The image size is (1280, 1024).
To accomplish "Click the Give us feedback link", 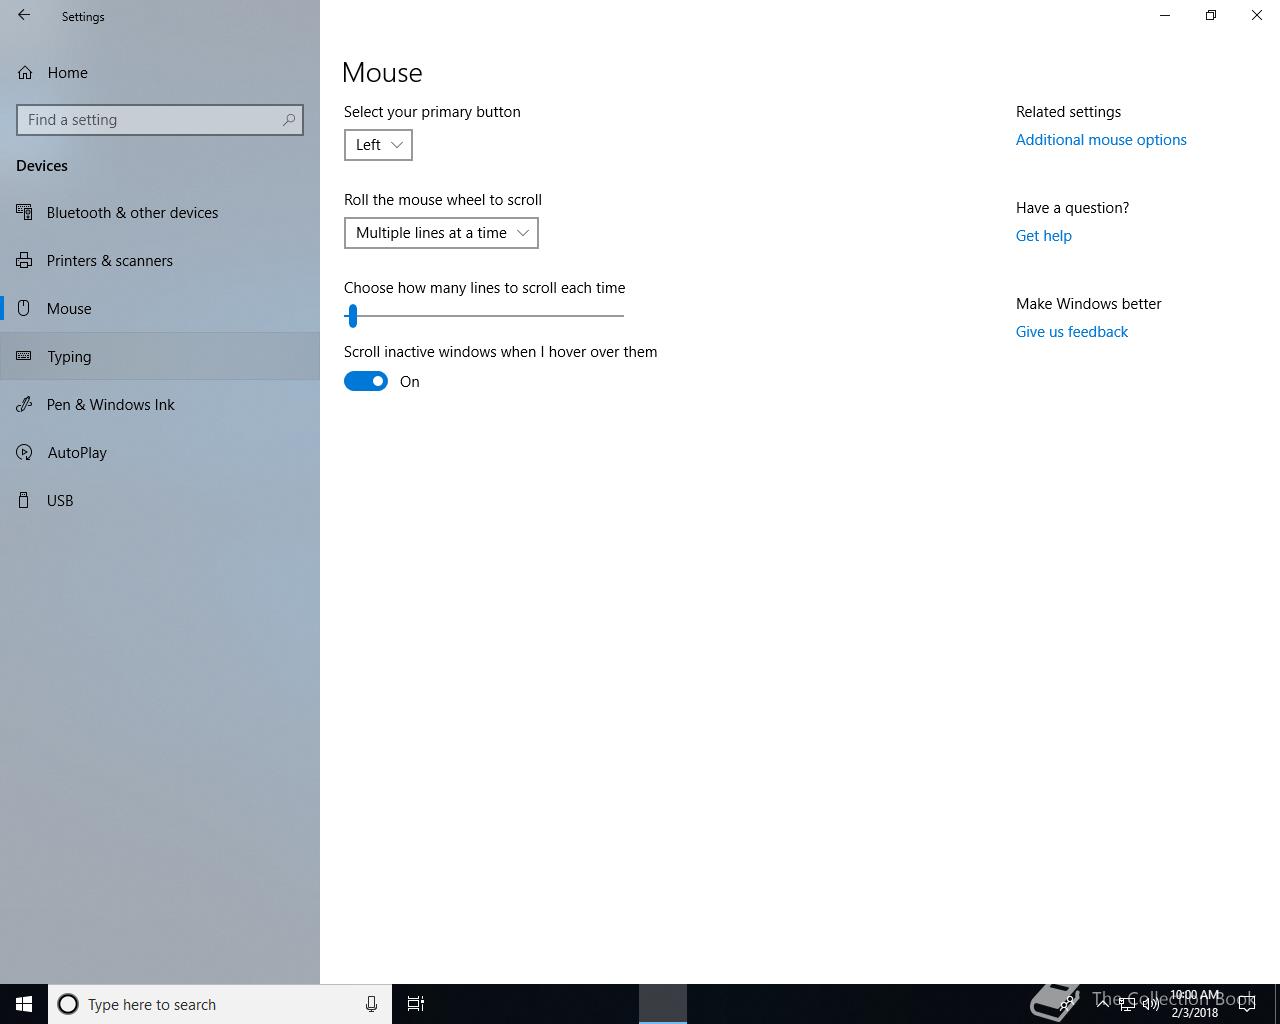I will (1071, 332).
